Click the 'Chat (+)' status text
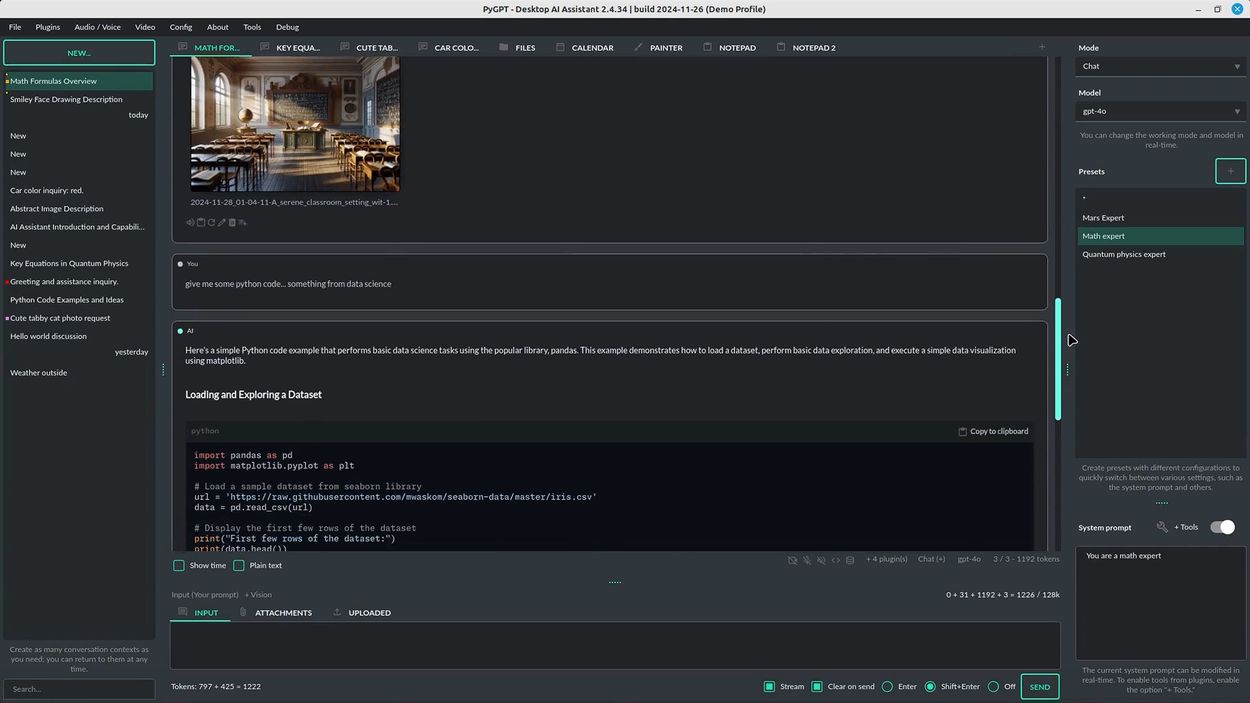 [932, 560]
